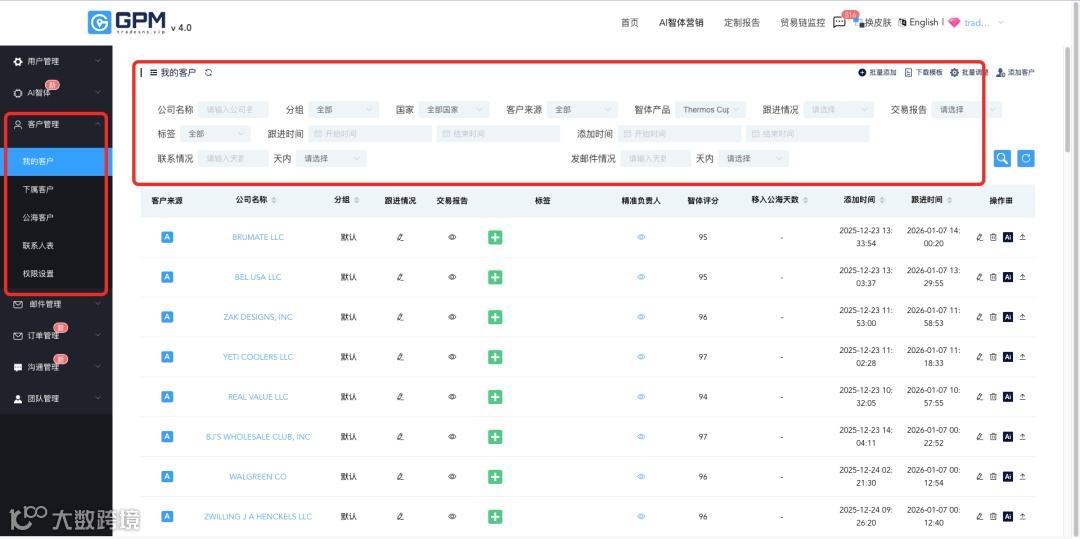Open the 分组 dropdown
1080x539 pixels.
pyautogui.click(x=344, y=109)
